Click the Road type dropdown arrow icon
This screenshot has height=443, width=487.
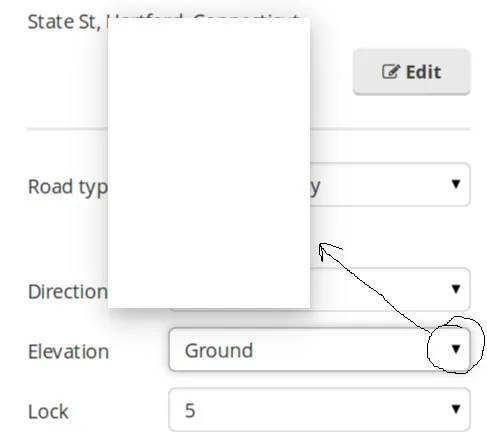(x=456, y=184)
